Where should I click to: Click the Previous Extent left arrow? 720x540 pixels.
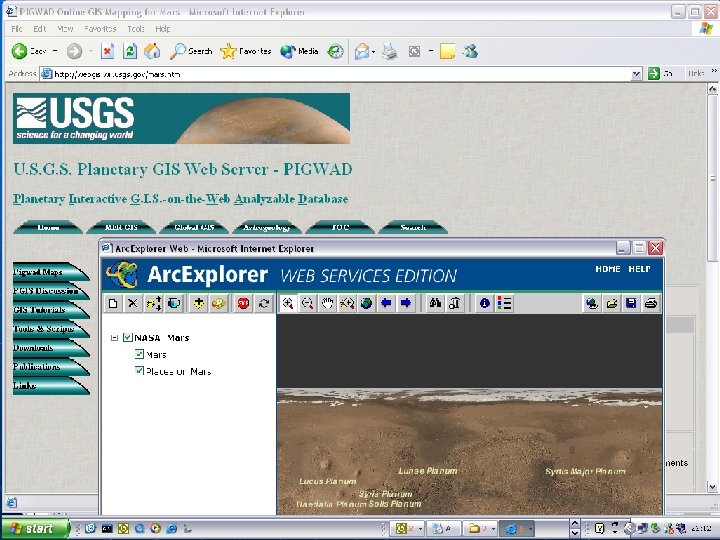click(x=386, y=303)
